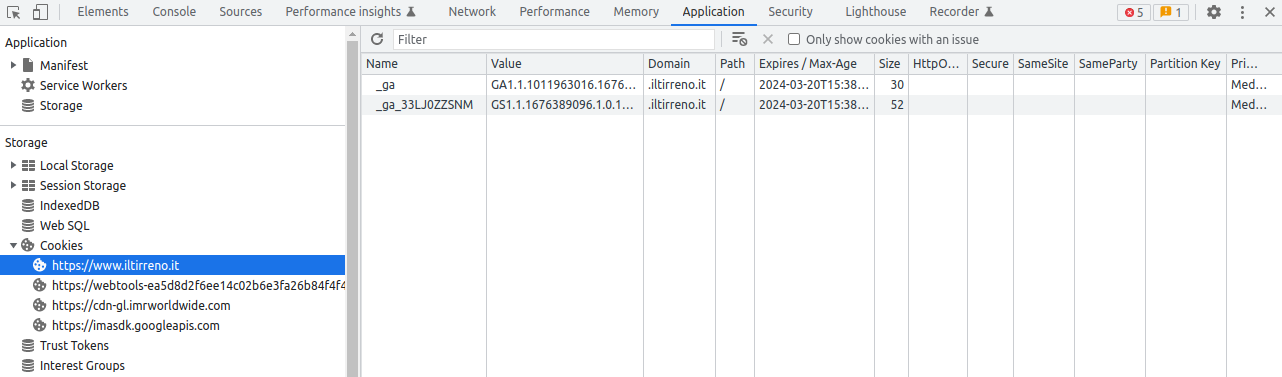The width and height of the screenshot is (1282, 377).
Task: Click the inspect element picker icon
Action: pyautogui.click(x=14, y=12)
